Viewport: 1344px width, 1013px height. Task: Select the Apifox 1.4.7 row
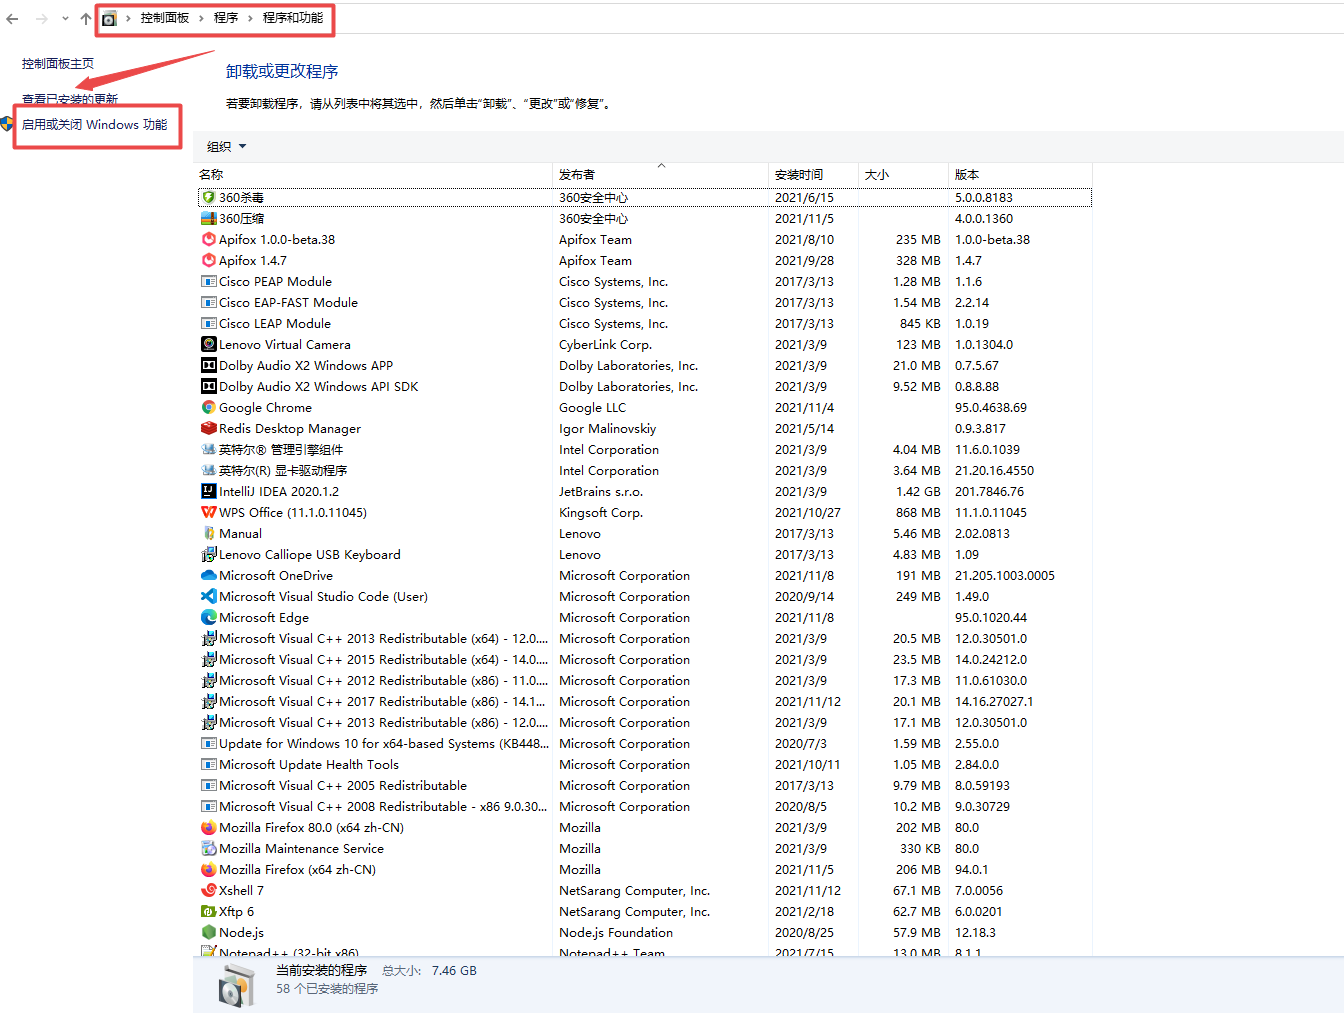[x=645, y=260]
